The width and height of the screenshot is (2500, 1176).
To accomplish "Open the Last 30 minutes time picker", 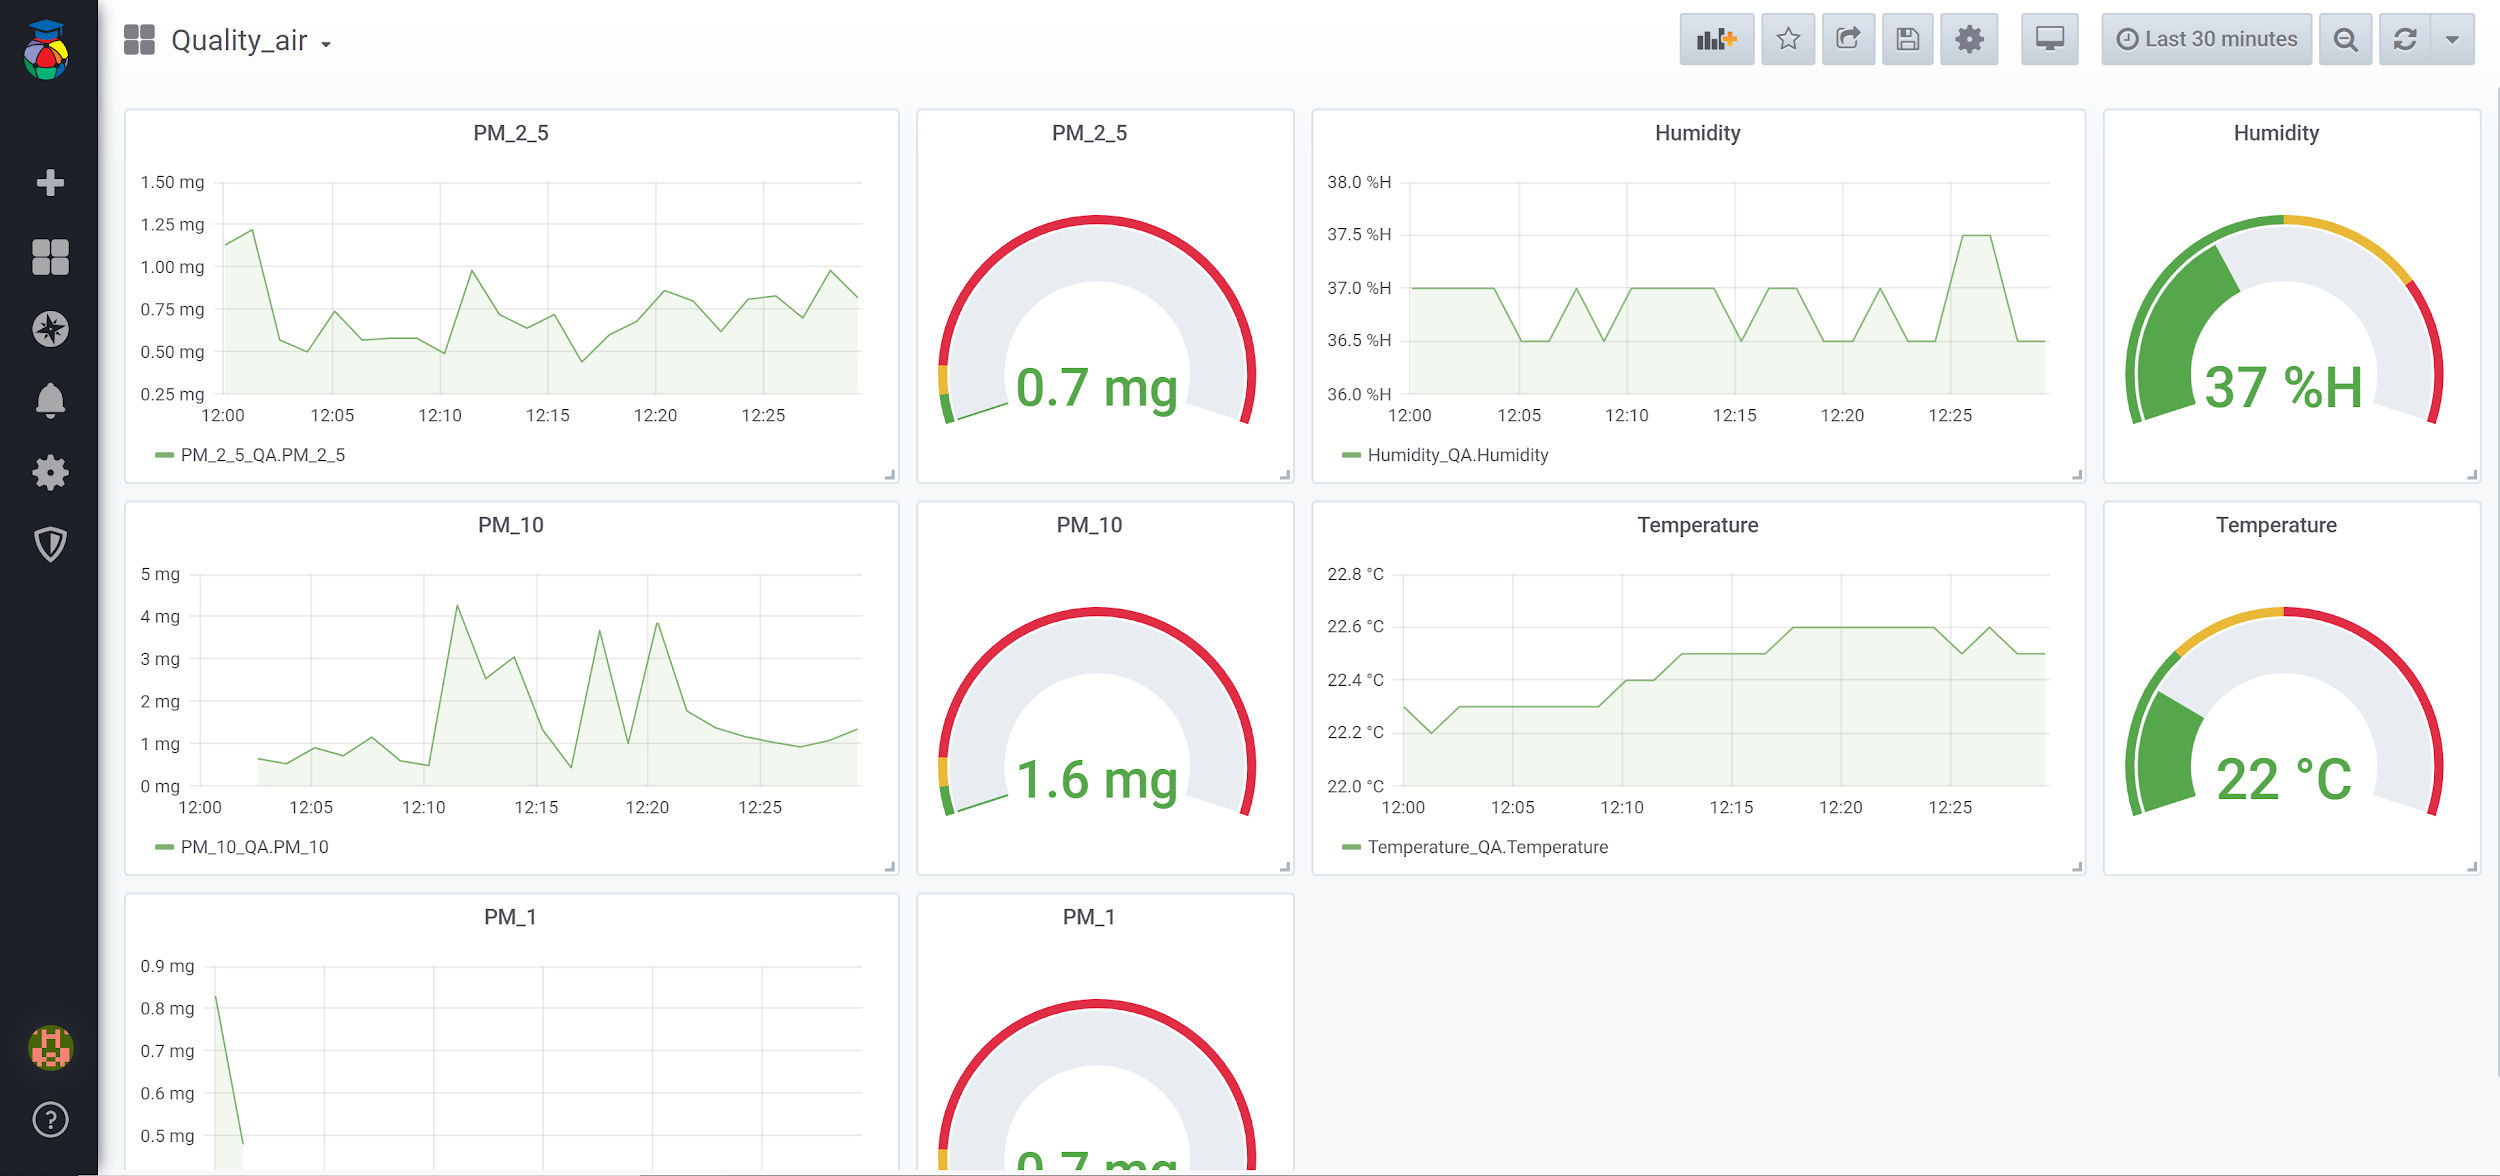I will [2206, 39].
